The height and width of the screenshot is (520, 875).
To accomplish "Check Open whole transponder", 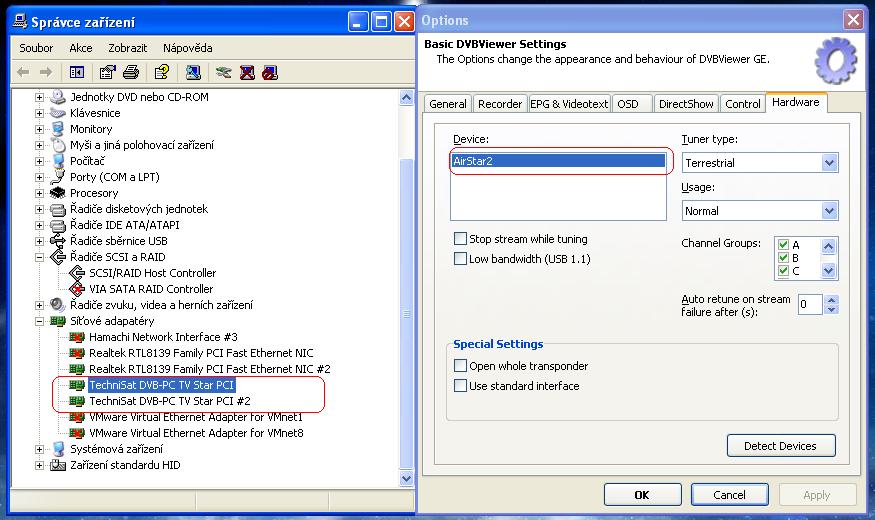I will [x=460, y=366].
